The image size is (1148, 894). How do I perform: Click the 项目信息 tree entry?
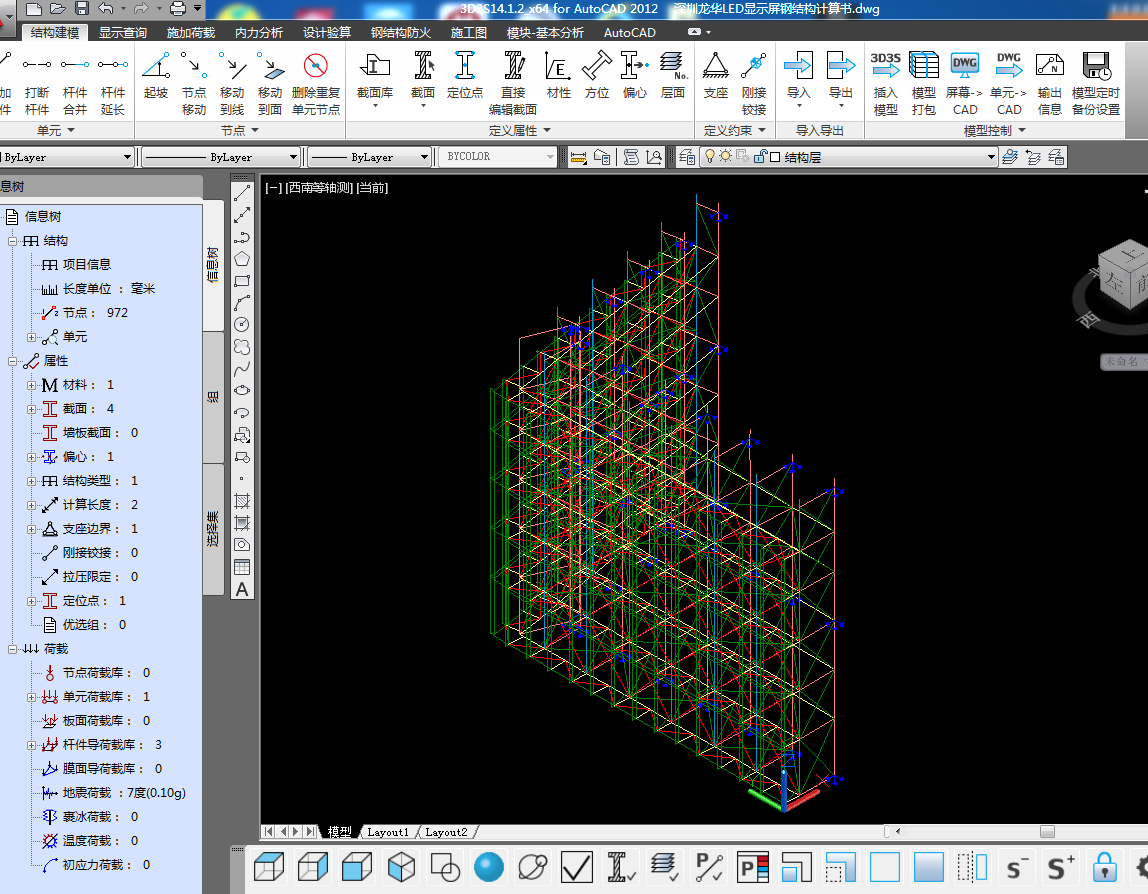[86, 265]
